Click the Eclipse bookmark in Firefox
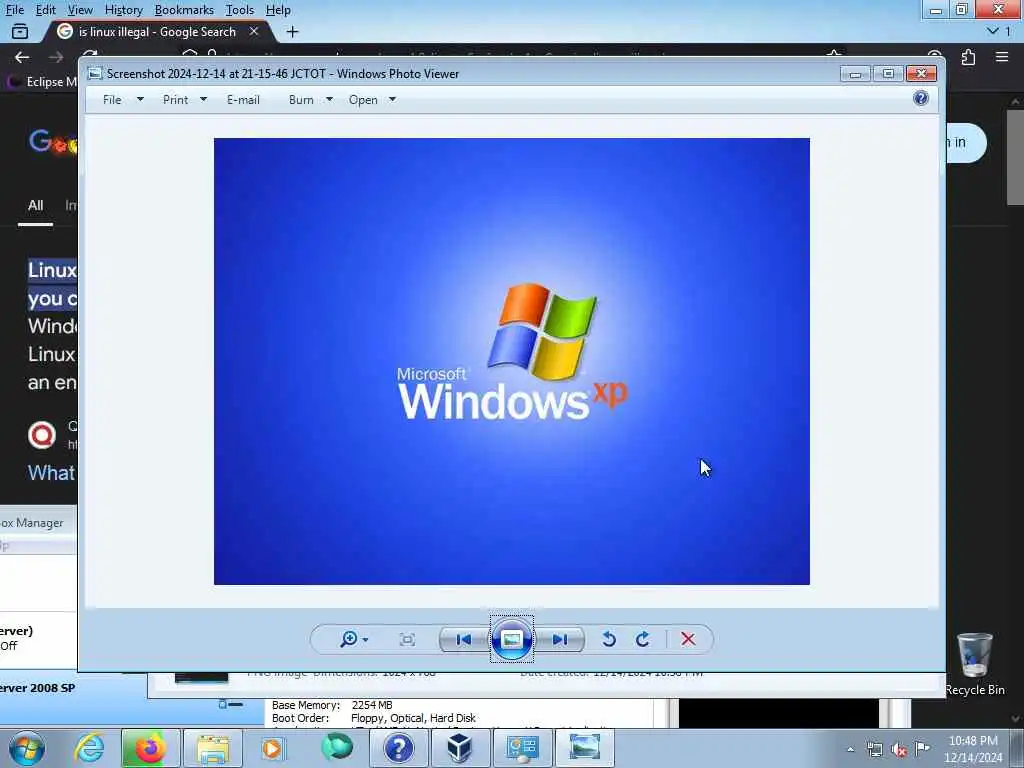 (42, 82)
